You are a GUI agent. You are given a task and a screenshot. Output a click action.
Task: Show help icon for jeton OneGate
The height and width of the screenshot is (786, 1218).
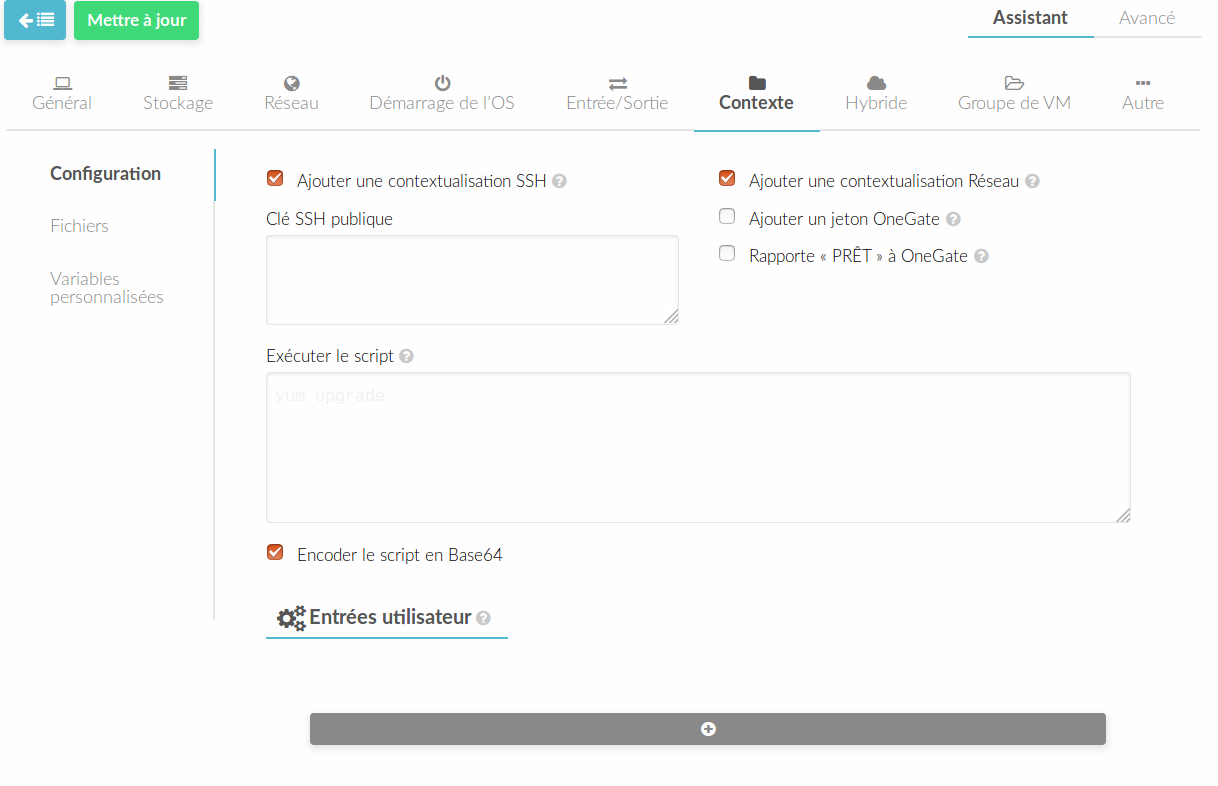click(x=953, y=219)
